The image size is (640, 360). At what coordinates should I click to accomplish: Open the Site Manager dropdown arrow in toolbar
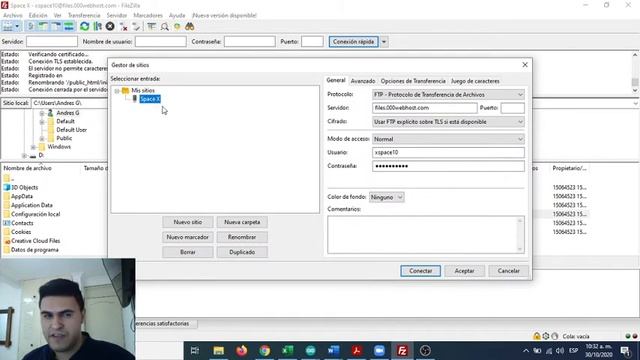pos(17,27)
